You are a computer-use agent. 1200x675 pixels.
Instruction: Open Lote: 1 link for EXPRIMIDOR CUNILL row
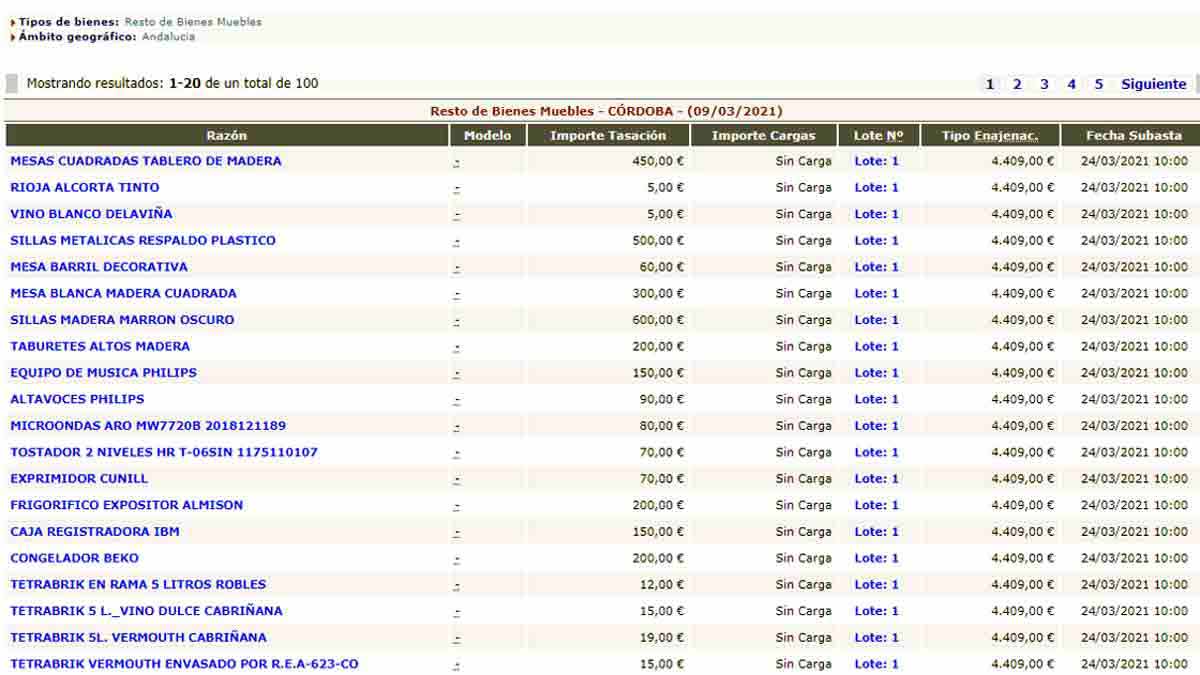(x=876, y=478)
